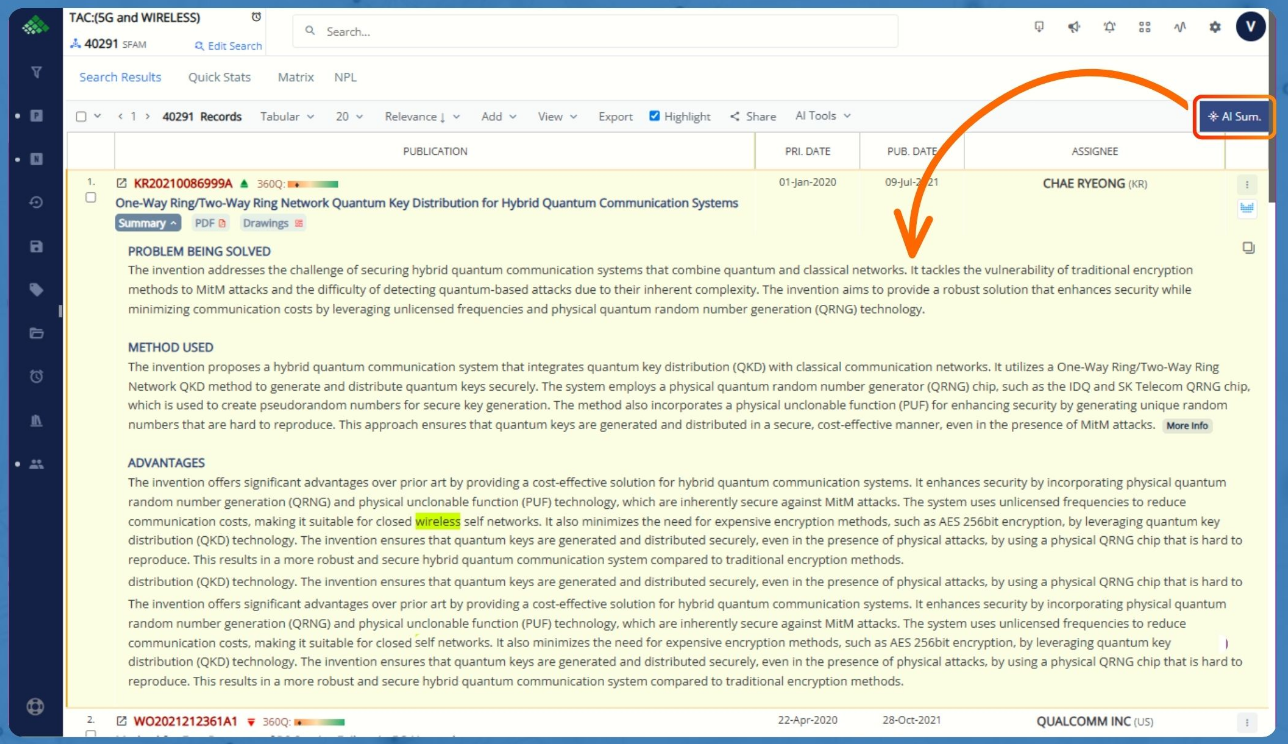Viewport: 1288px width, 744px height.
Task: Open the filter funnel in the sidebar
Action: coord(36,72)
